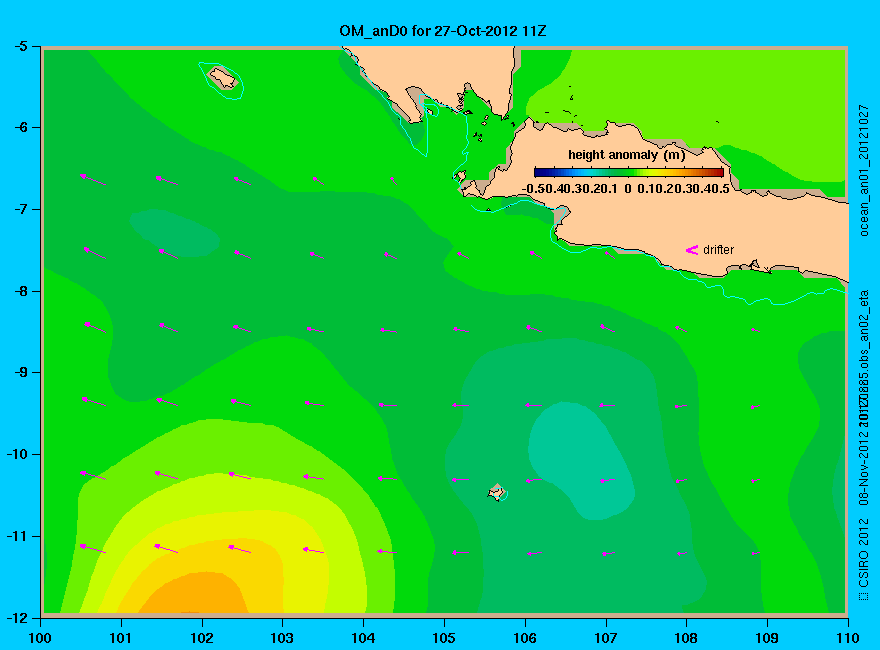Click the x-axis label 102
This screenshot has height=650, width=880.
(x=201, y=638)
